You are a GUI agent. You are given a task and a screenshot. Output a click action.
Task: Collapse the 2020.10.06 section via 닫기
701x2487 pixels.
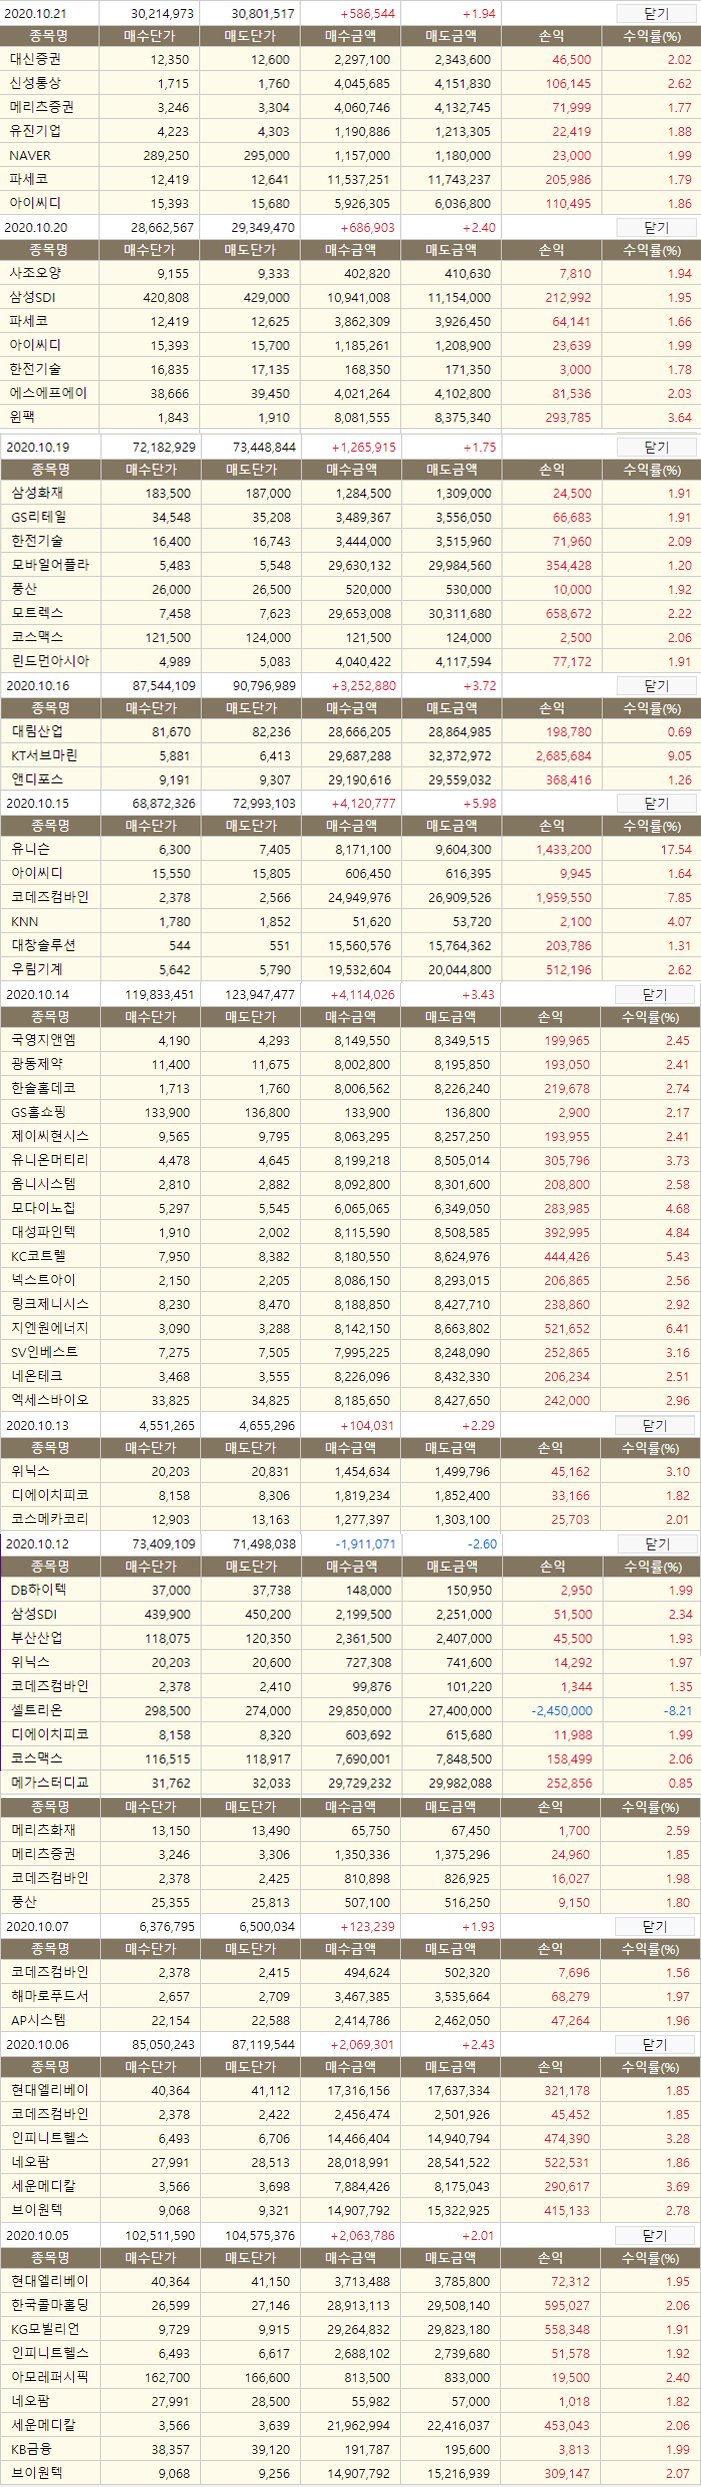coord(654,2045)
